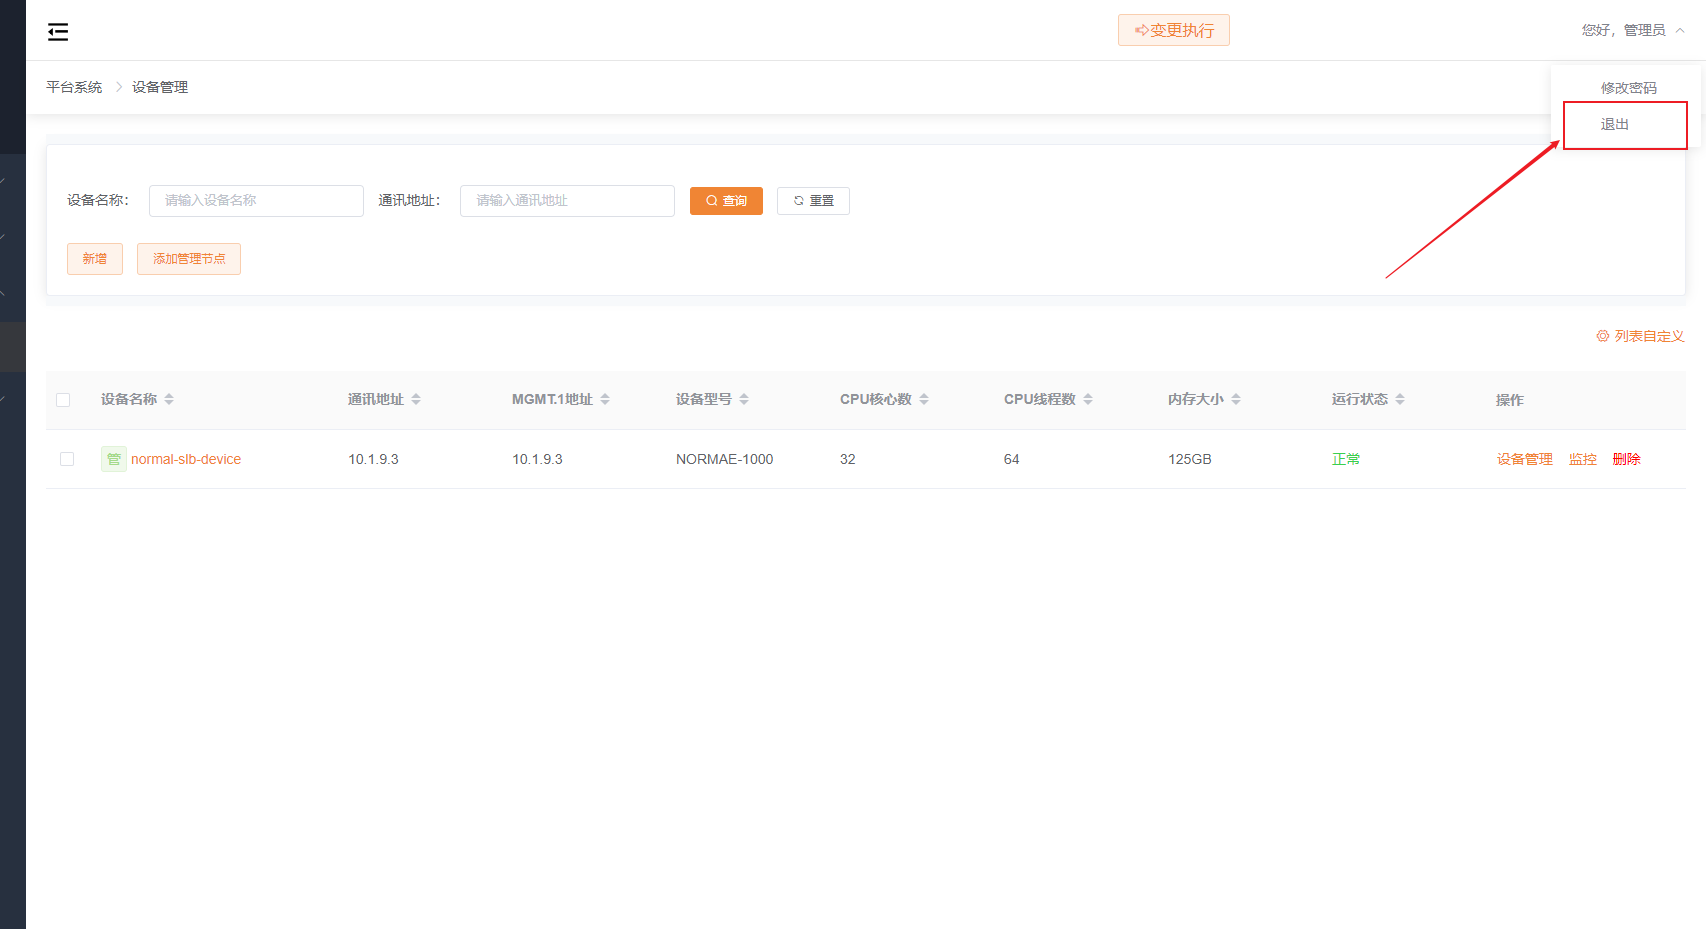Open the normal-slb-device link
This screenshot has height=929, width=1706.
click(x=186, y=459)
